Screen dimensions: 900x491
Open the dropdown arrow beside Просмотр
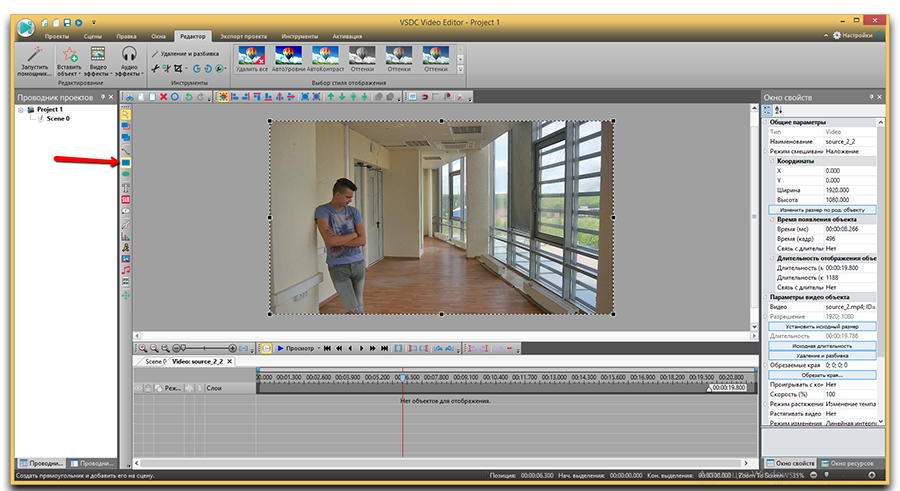click(x=319, y=348)
